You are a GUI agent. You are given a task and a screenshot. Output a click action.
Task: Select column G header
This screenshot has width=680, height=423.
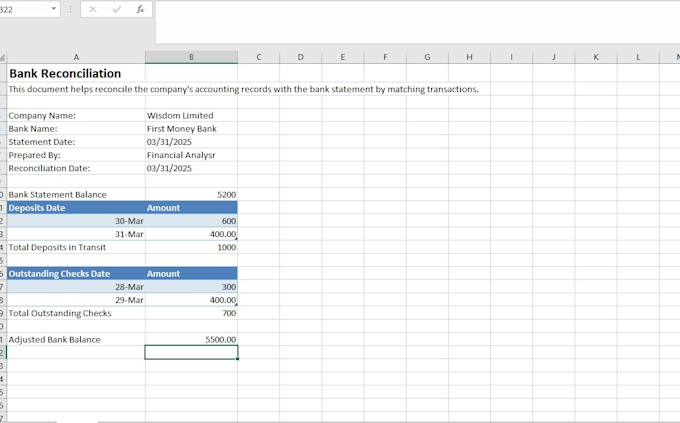427,57
